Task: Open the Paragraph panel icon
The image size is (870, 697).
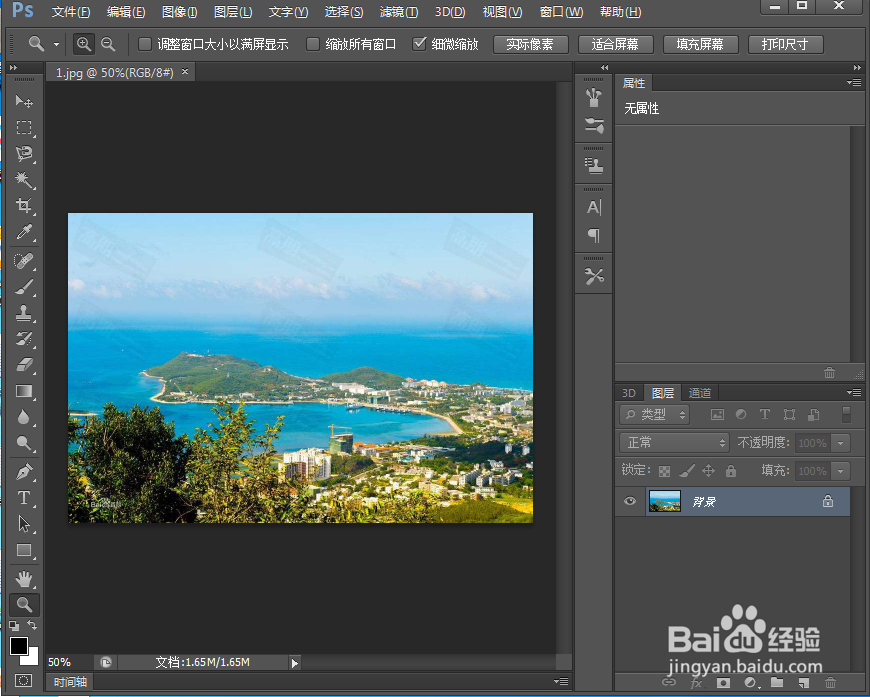Action: [x=594, y=235]
